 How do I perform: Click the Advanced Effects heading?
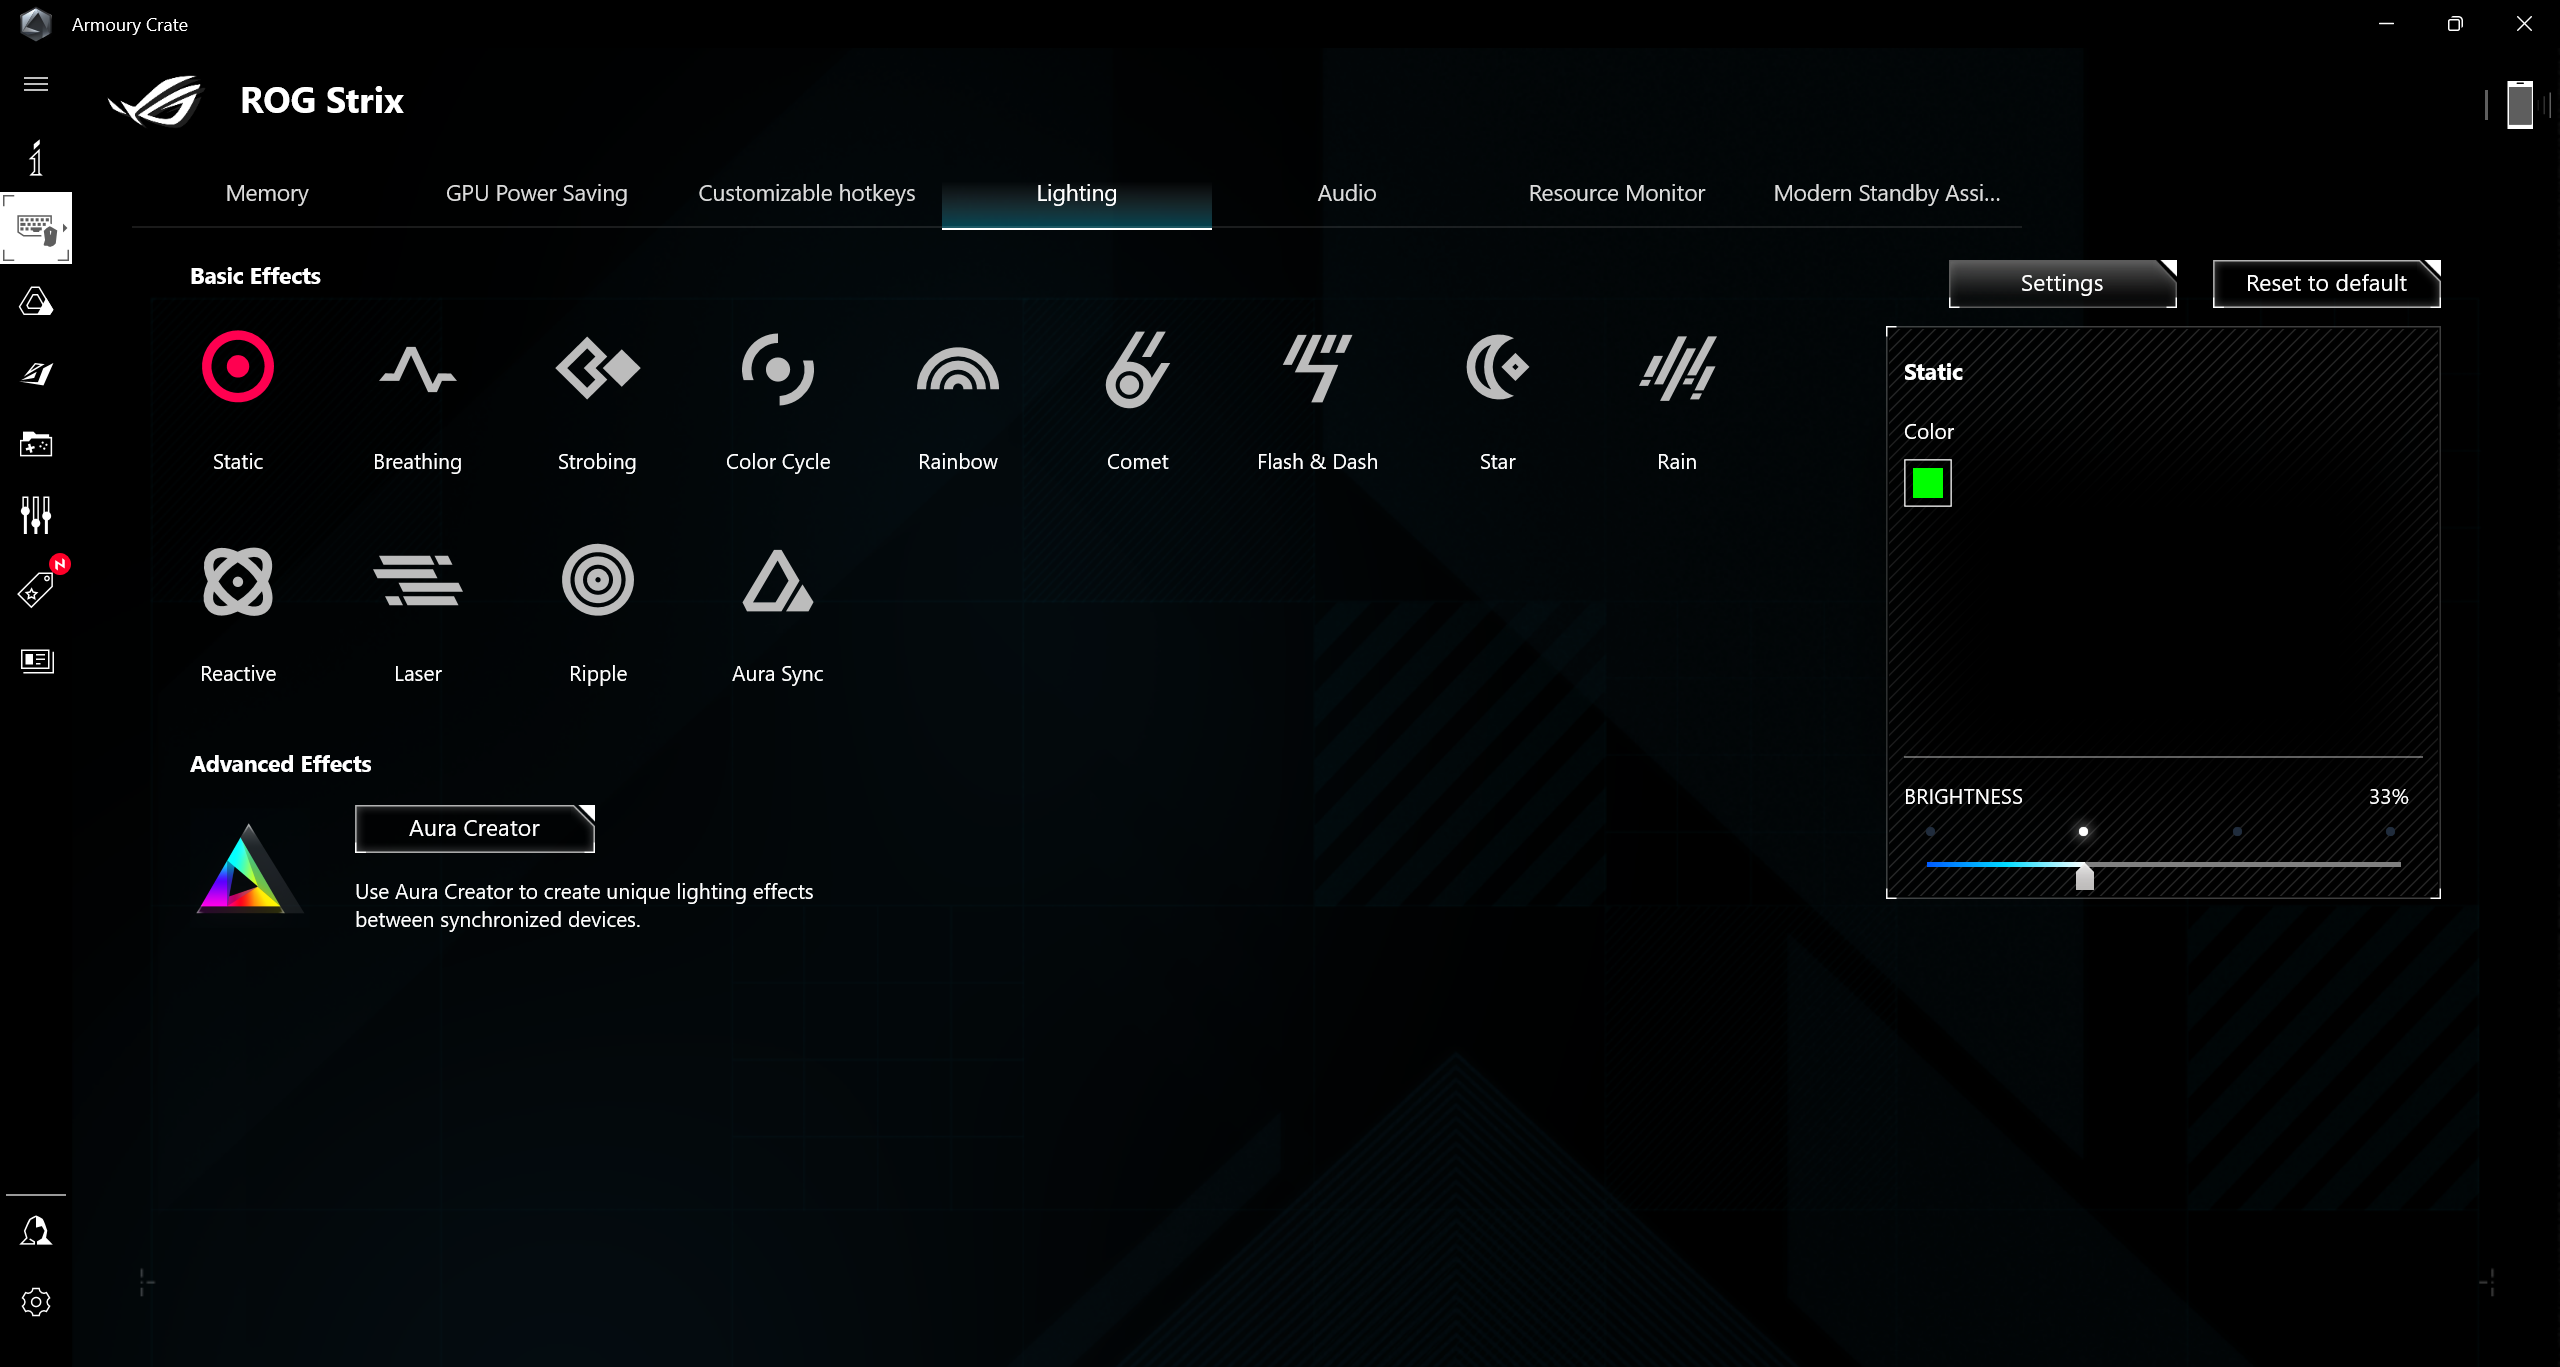click(x=280, y=764)
